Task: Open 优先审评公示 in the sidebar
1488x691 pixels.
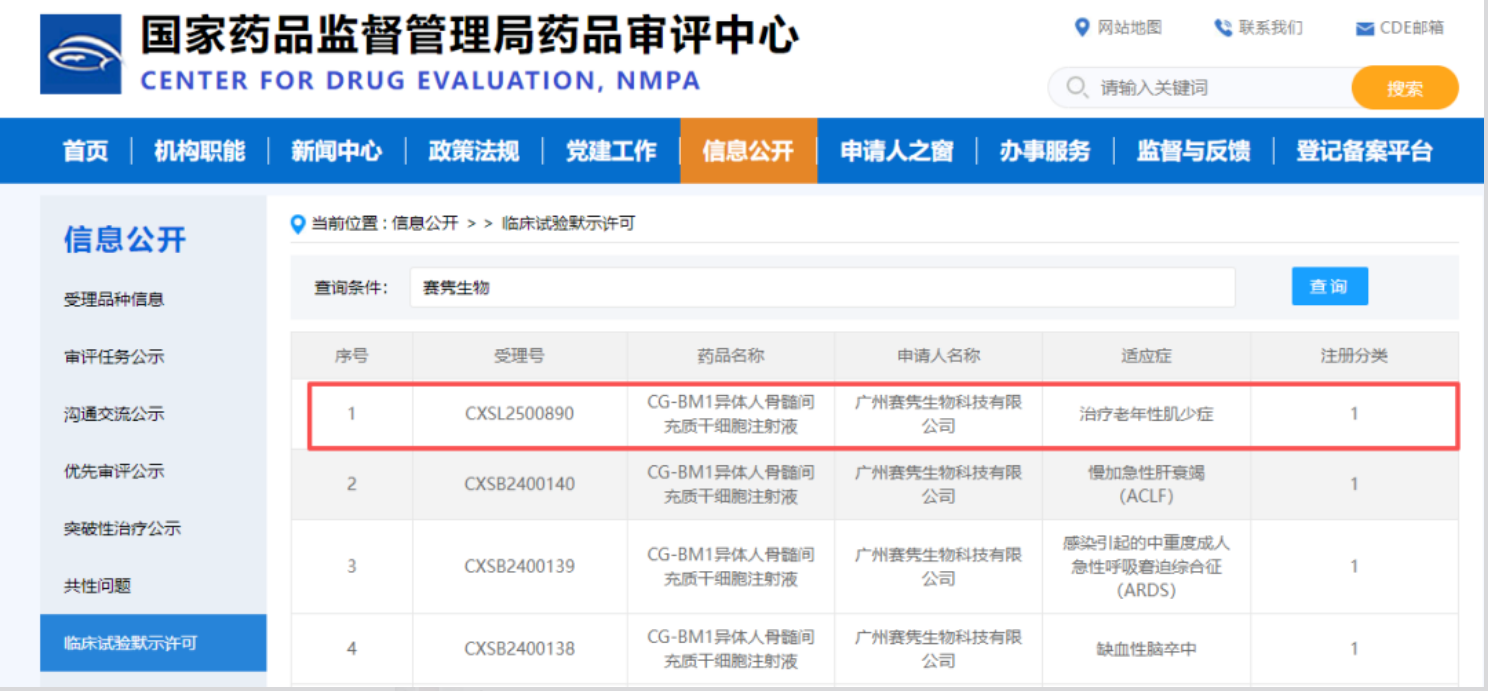Action: point(113,471)
